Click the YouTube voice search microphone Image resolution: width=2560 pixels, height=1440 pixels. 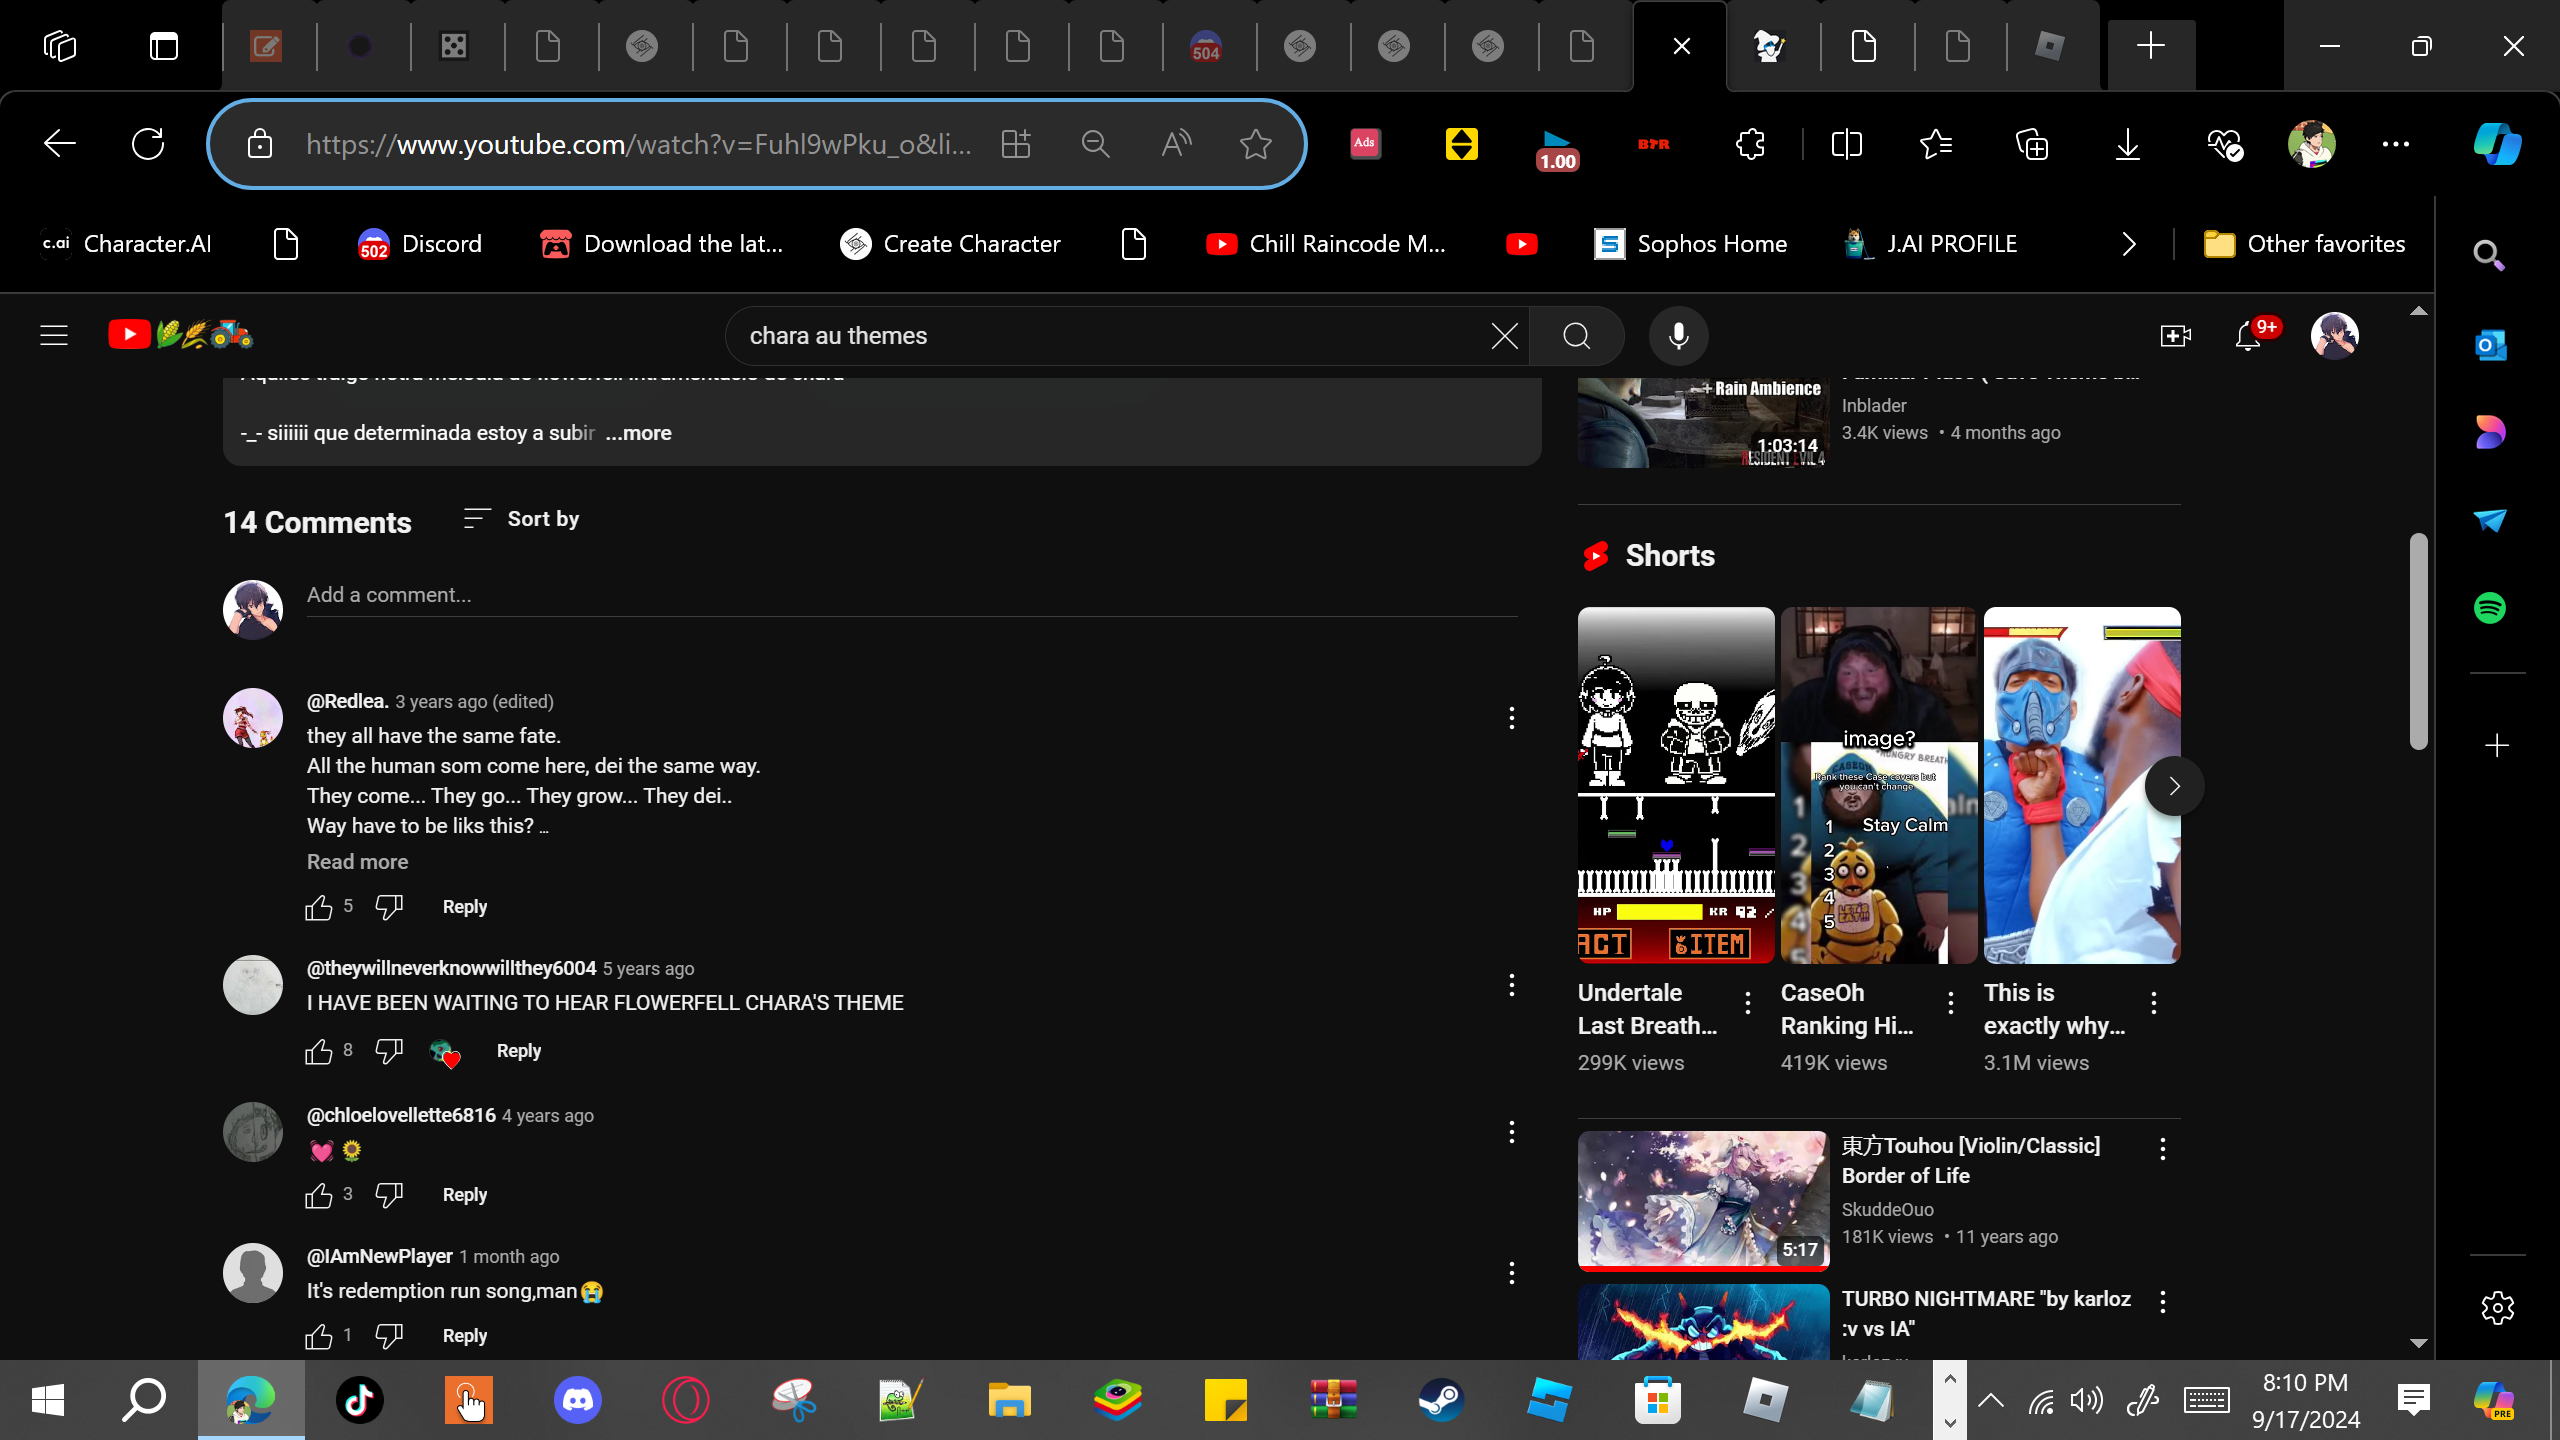click(x=1678, y=336)
